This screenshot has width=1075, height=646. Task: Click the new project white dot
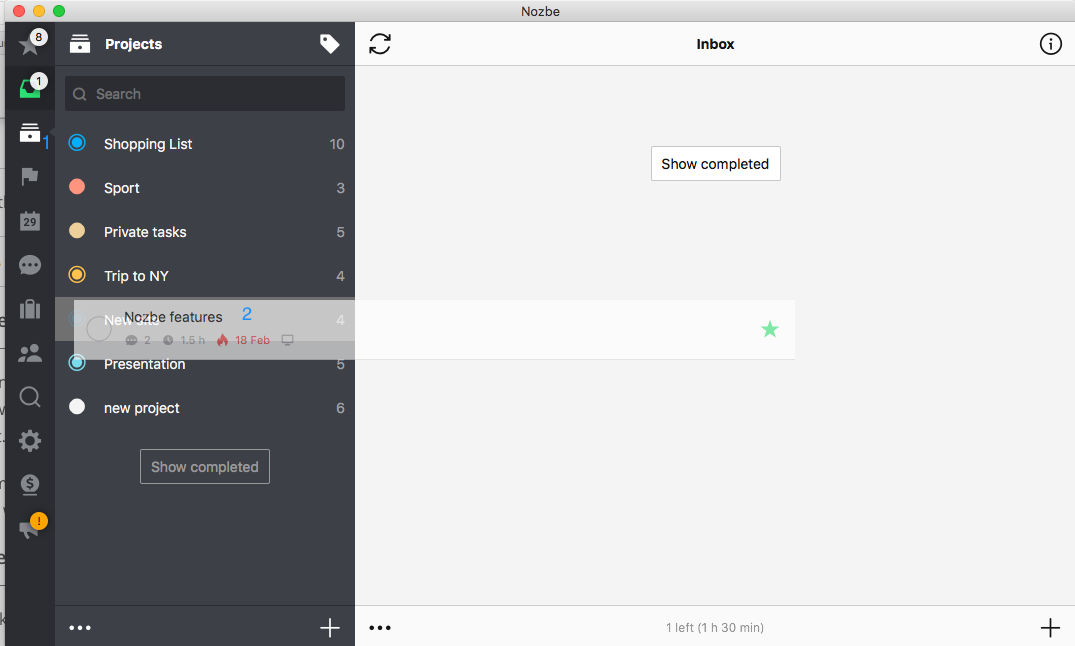77,407
